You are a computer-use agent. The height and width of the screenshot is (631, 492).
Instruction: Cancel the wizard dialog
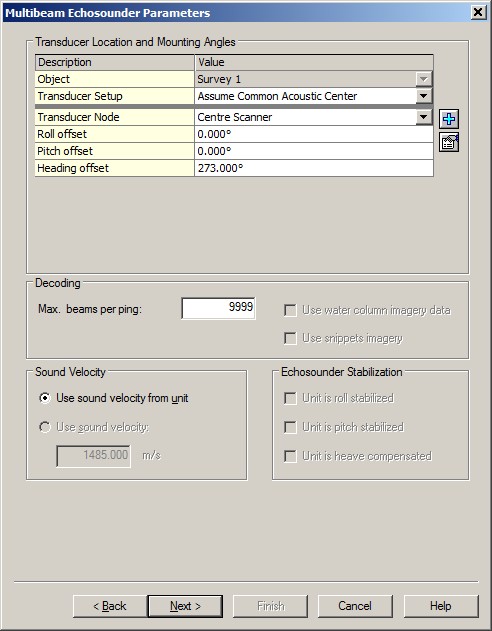pos(355,606)
